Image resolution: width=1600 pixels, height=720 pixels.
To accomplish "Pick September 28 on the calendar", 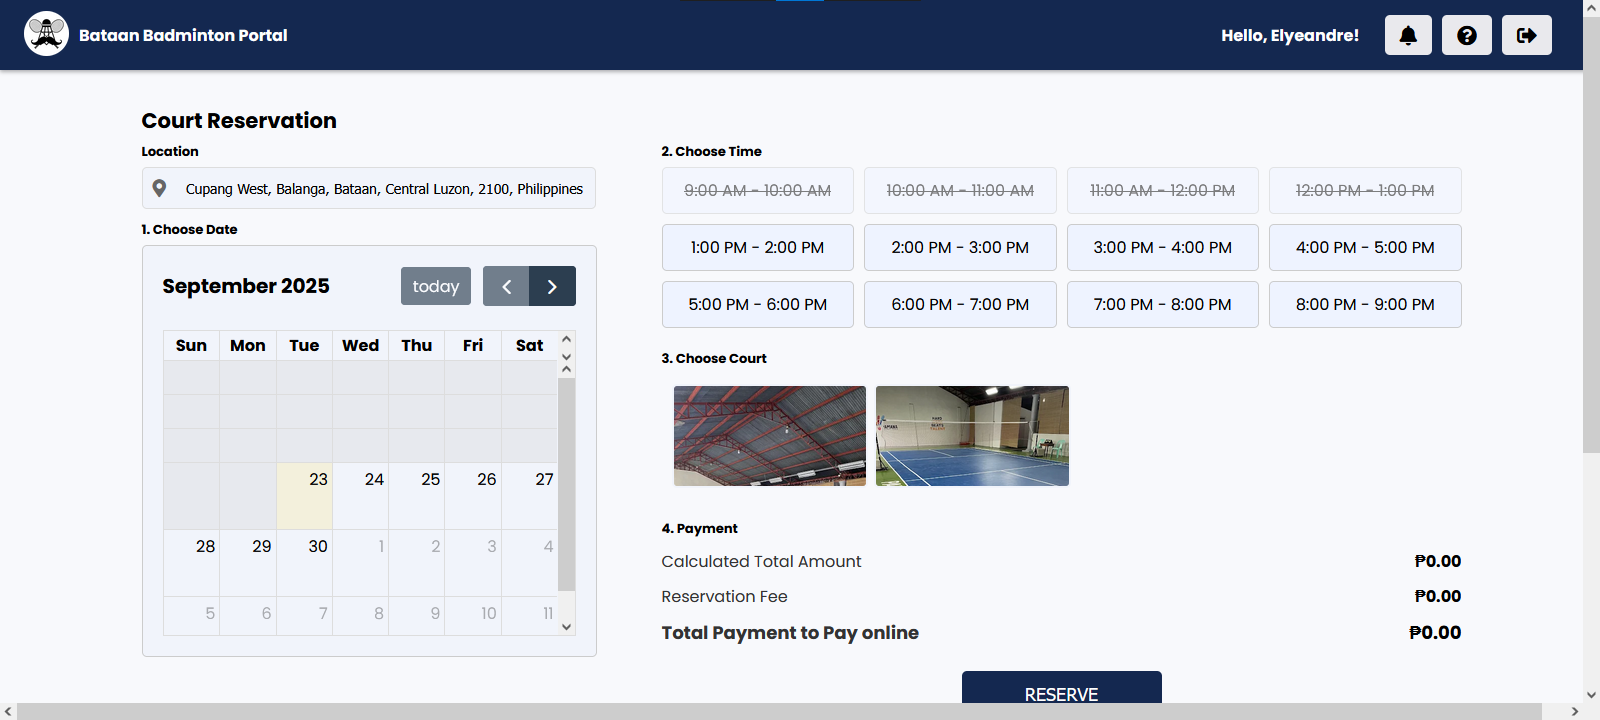I will click(192, 563).
